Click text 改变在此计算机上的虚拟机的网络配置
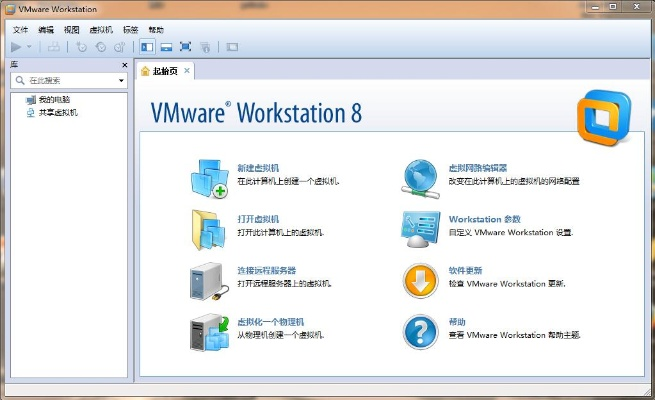655x400 pixels. click(x=514, y=181)
